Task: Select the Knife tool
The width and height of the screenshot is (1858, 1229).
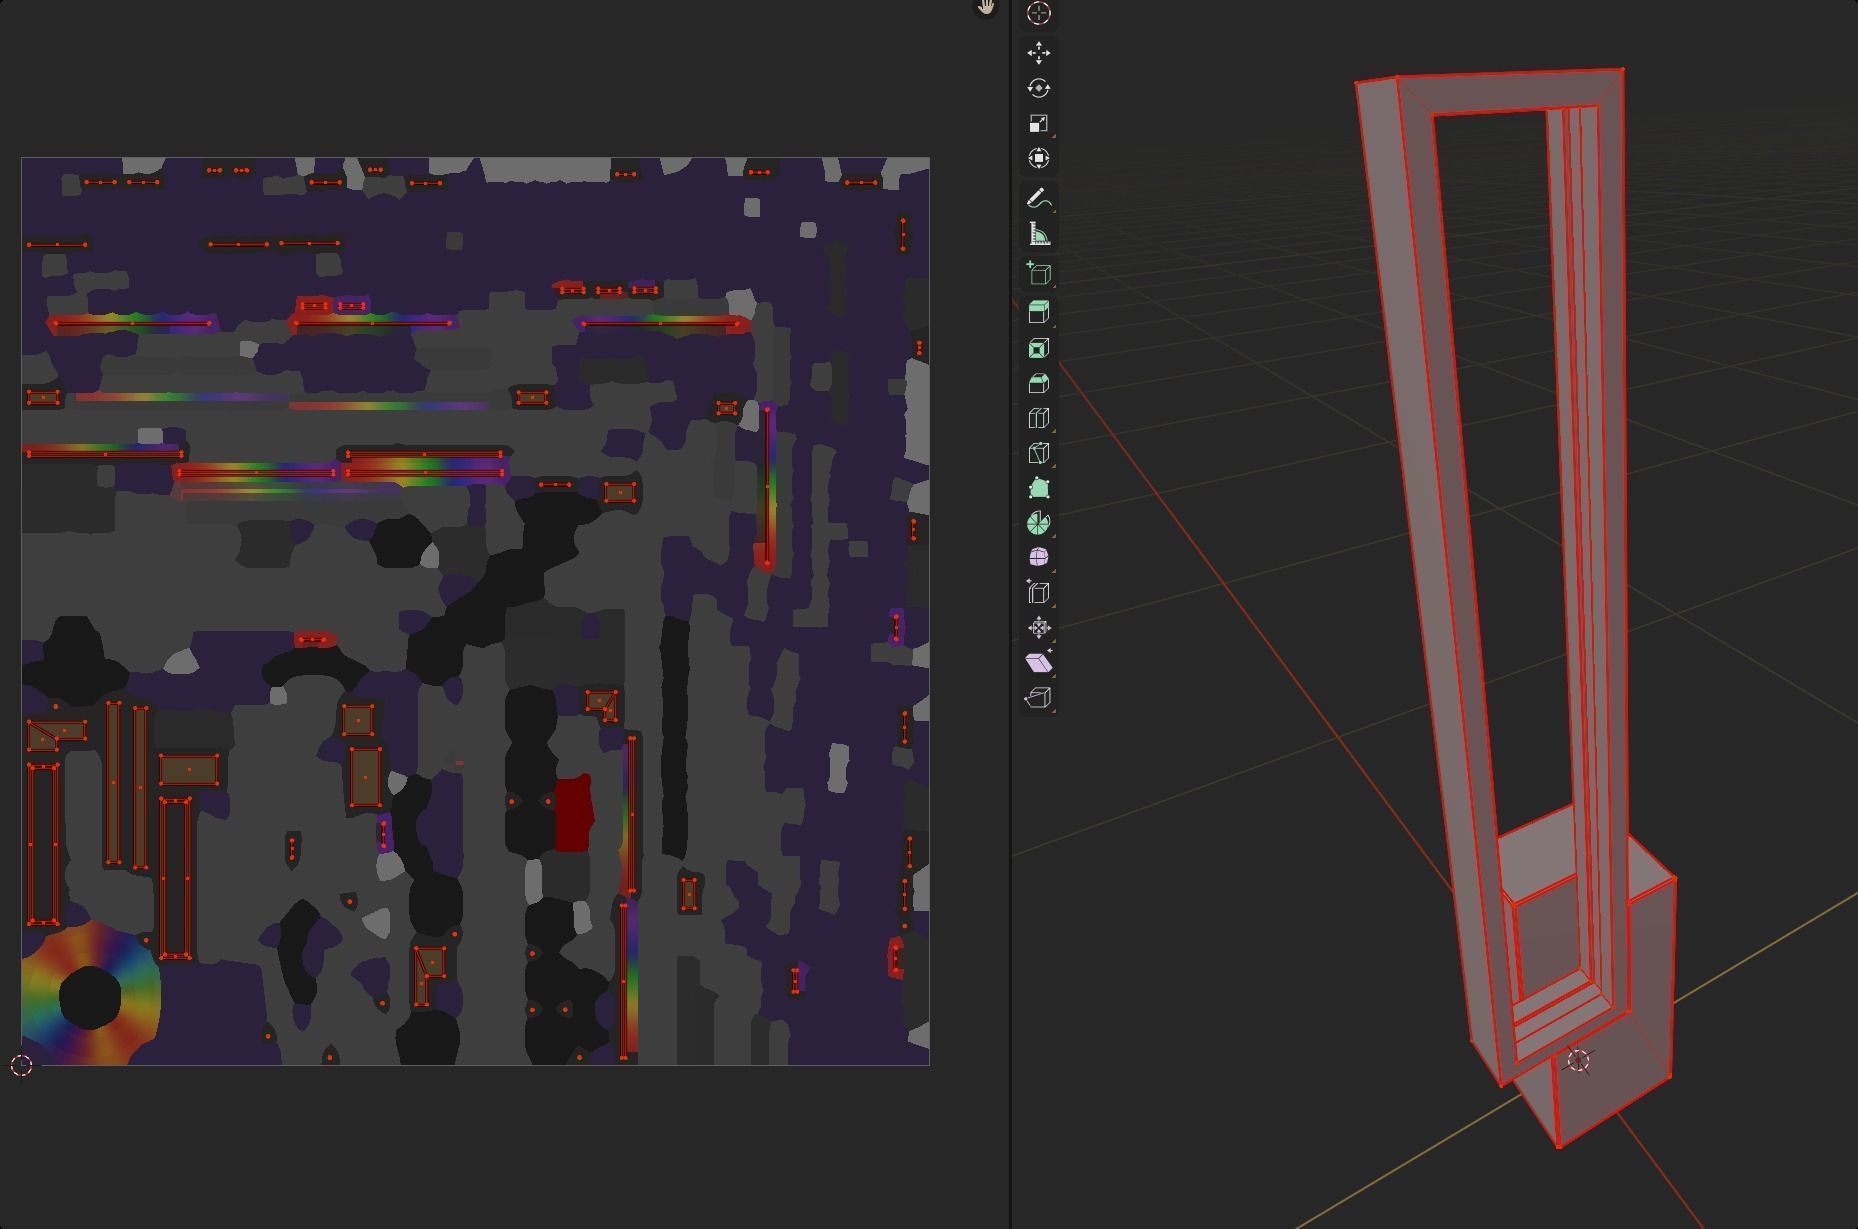Action: coord(1038,453)
